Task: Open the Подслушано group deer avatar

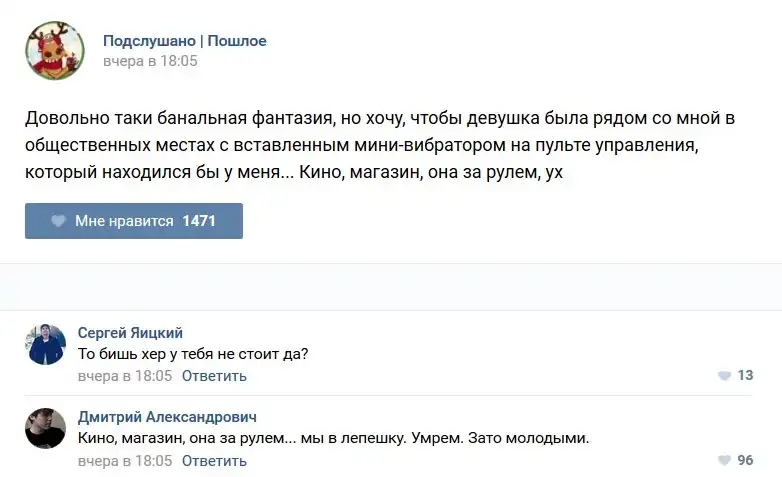Action: click(x=55, y=50)
